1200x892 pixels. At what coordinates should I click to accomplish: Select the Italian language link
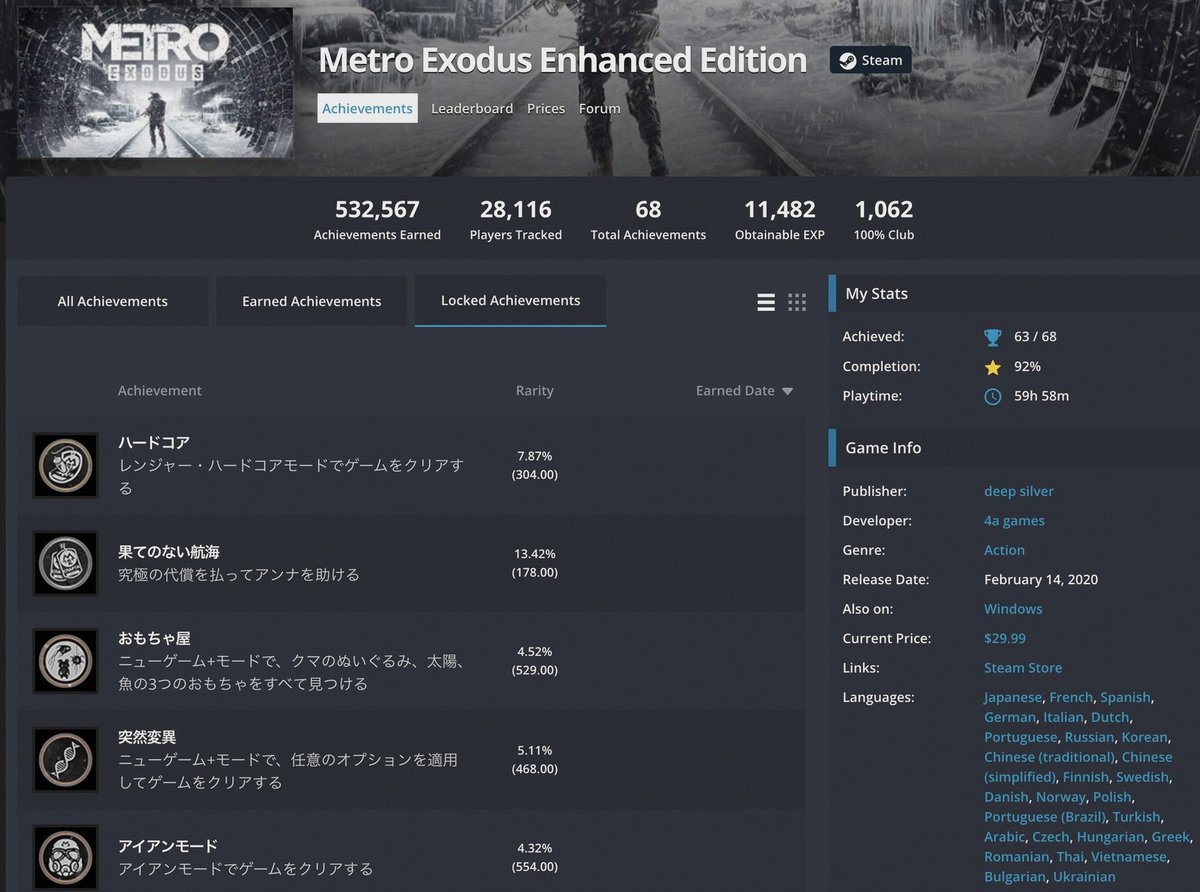click(x=1063, y=717)
